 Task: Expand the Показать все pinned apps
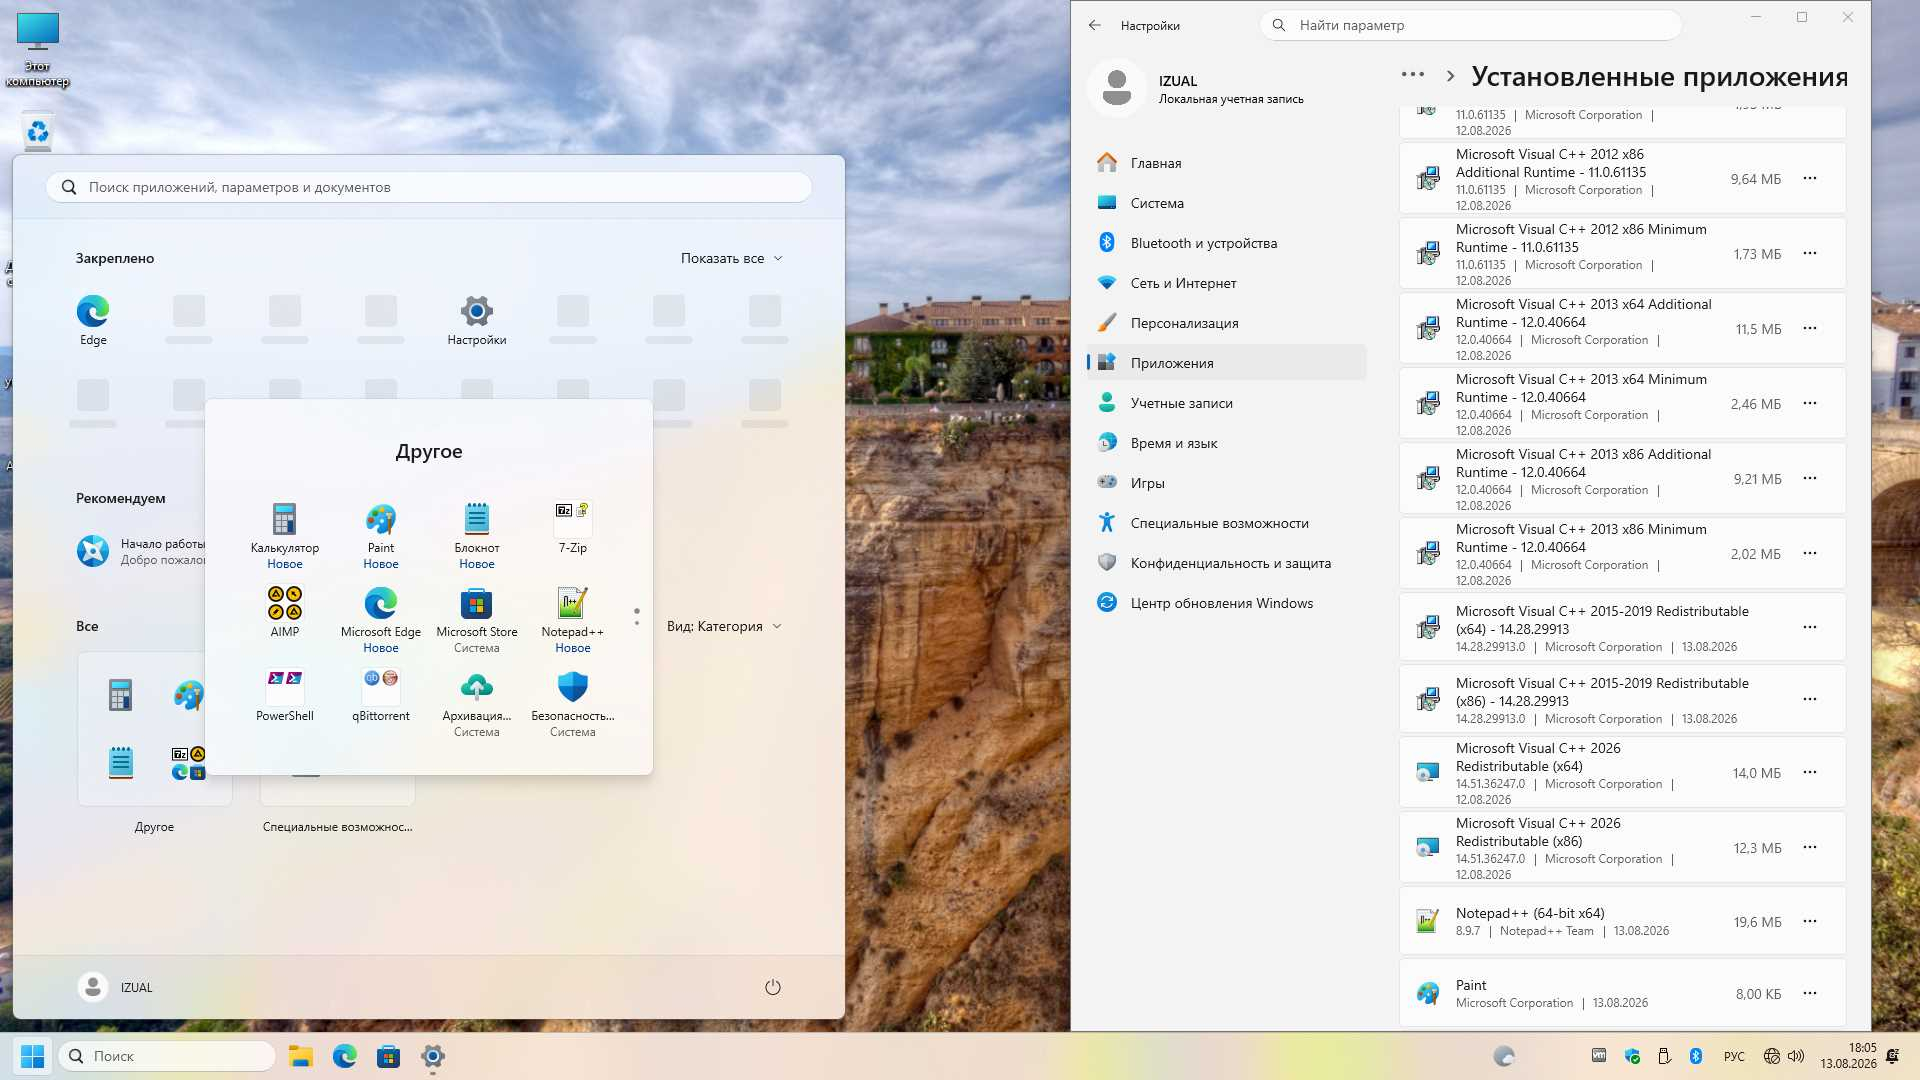point(731,258)
